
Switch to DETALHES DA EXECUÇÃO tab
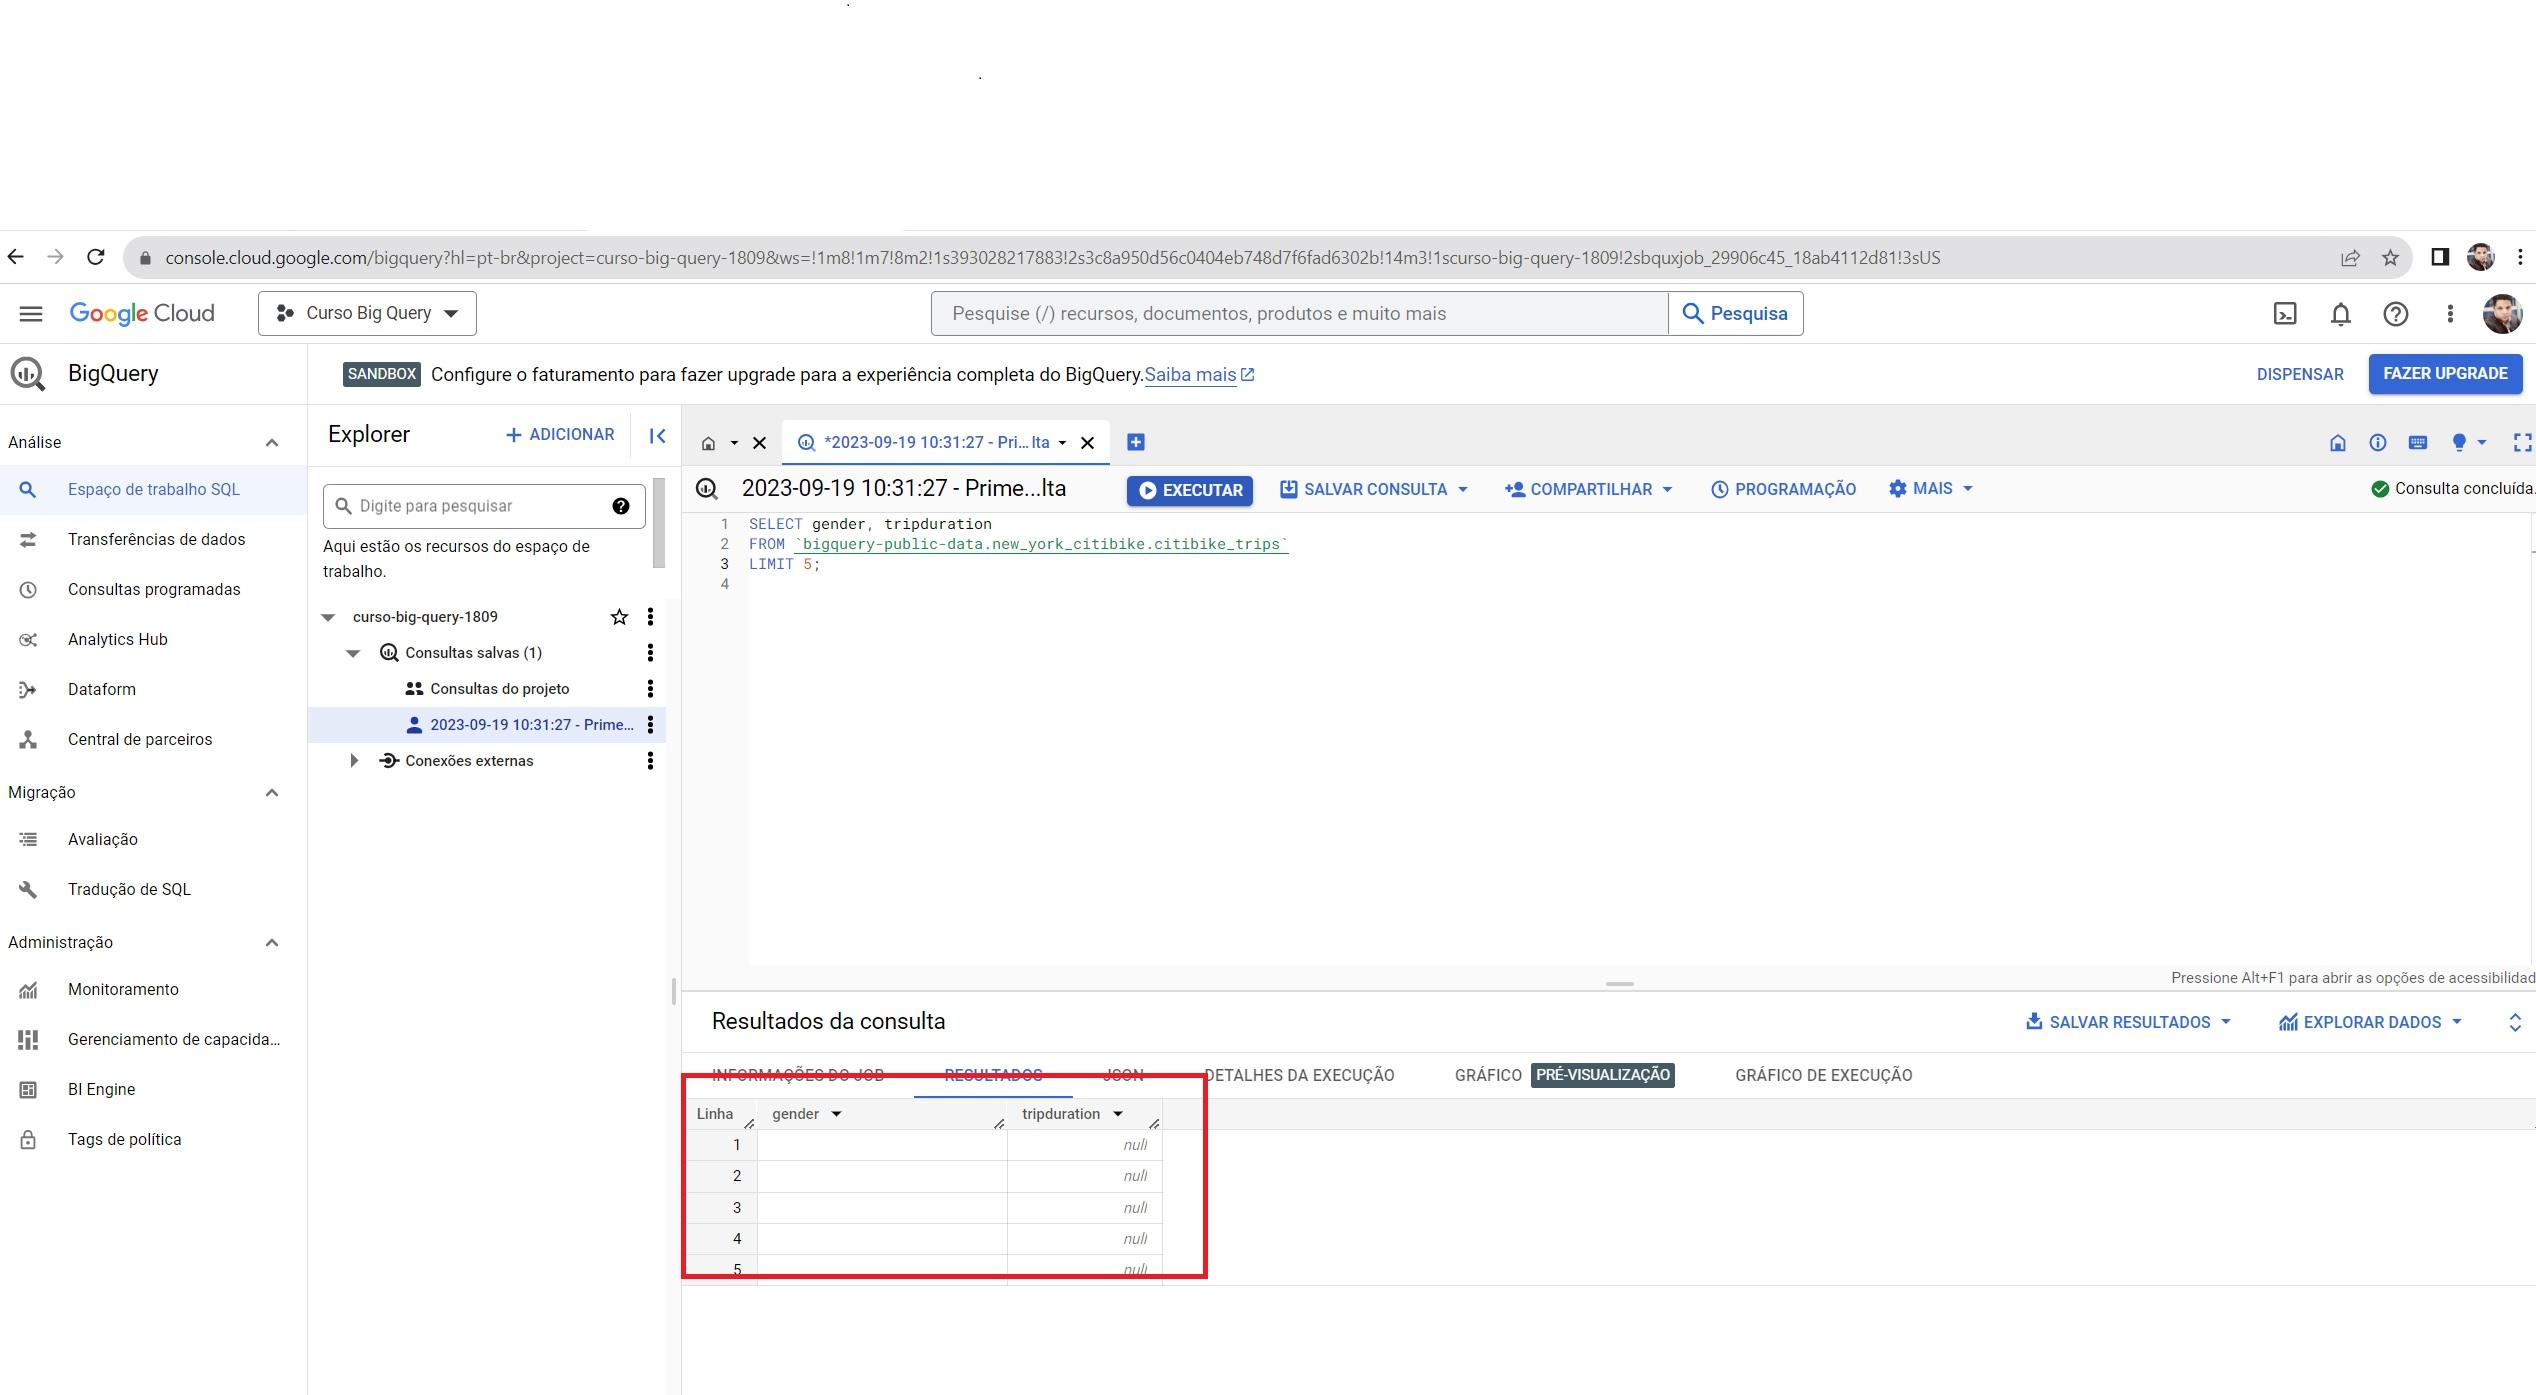tap(1299, 1075)
